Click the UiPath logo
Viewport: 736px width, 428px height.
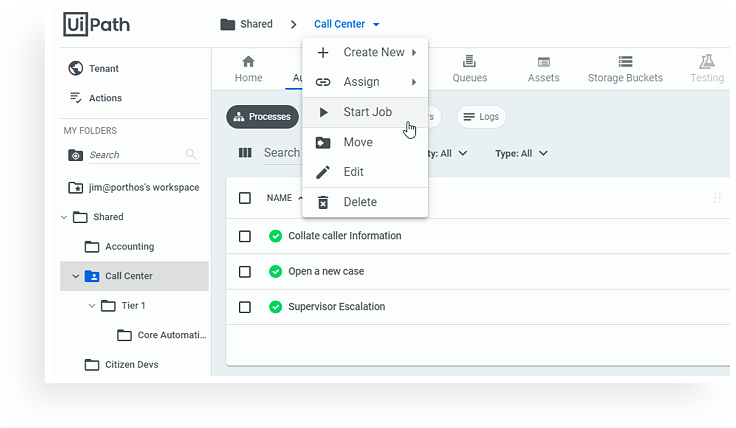[x=97, y=24]
